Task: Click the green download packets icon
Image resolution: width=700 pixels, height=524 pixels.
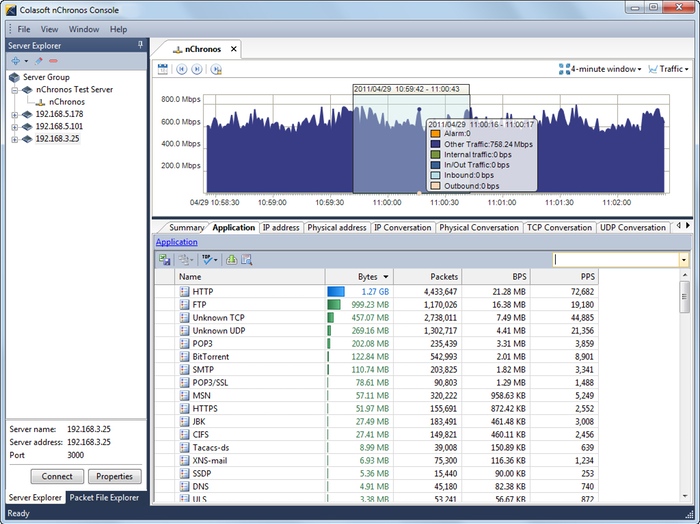Action: tap(231, 260)
